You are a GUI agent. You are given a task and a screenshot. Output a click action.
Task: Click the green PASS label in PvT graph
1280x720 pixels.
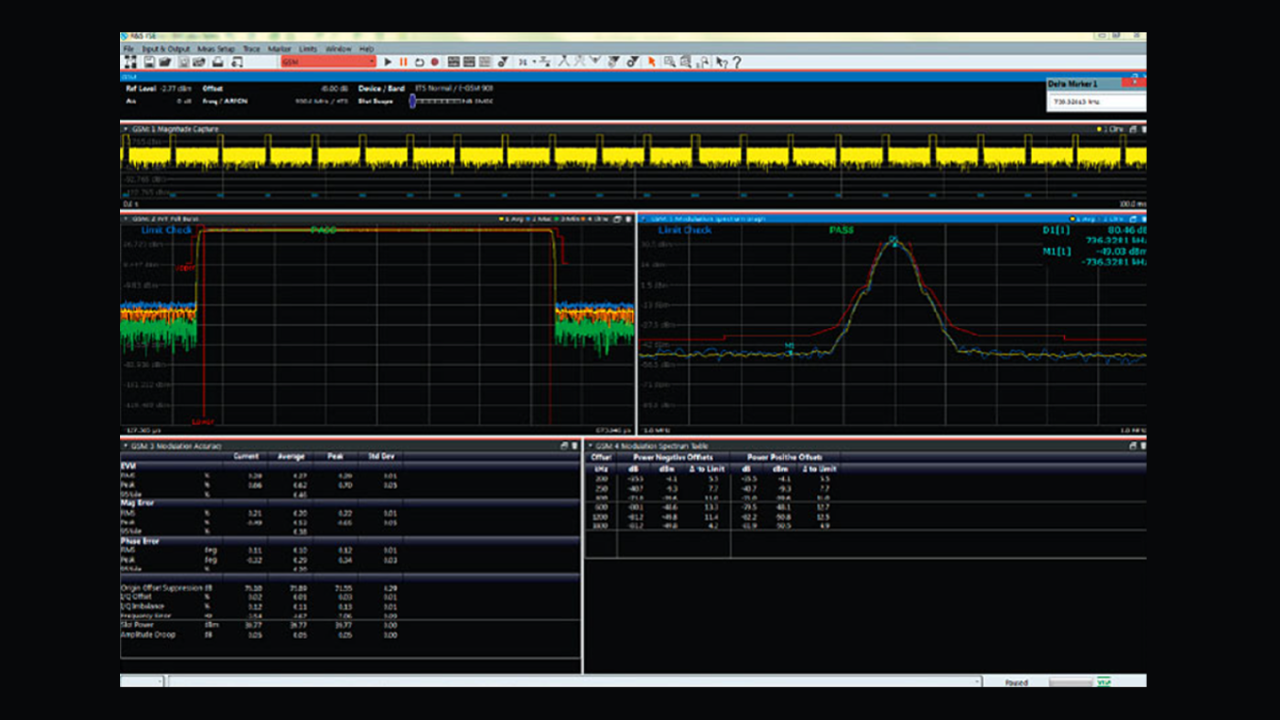[323, 229]
